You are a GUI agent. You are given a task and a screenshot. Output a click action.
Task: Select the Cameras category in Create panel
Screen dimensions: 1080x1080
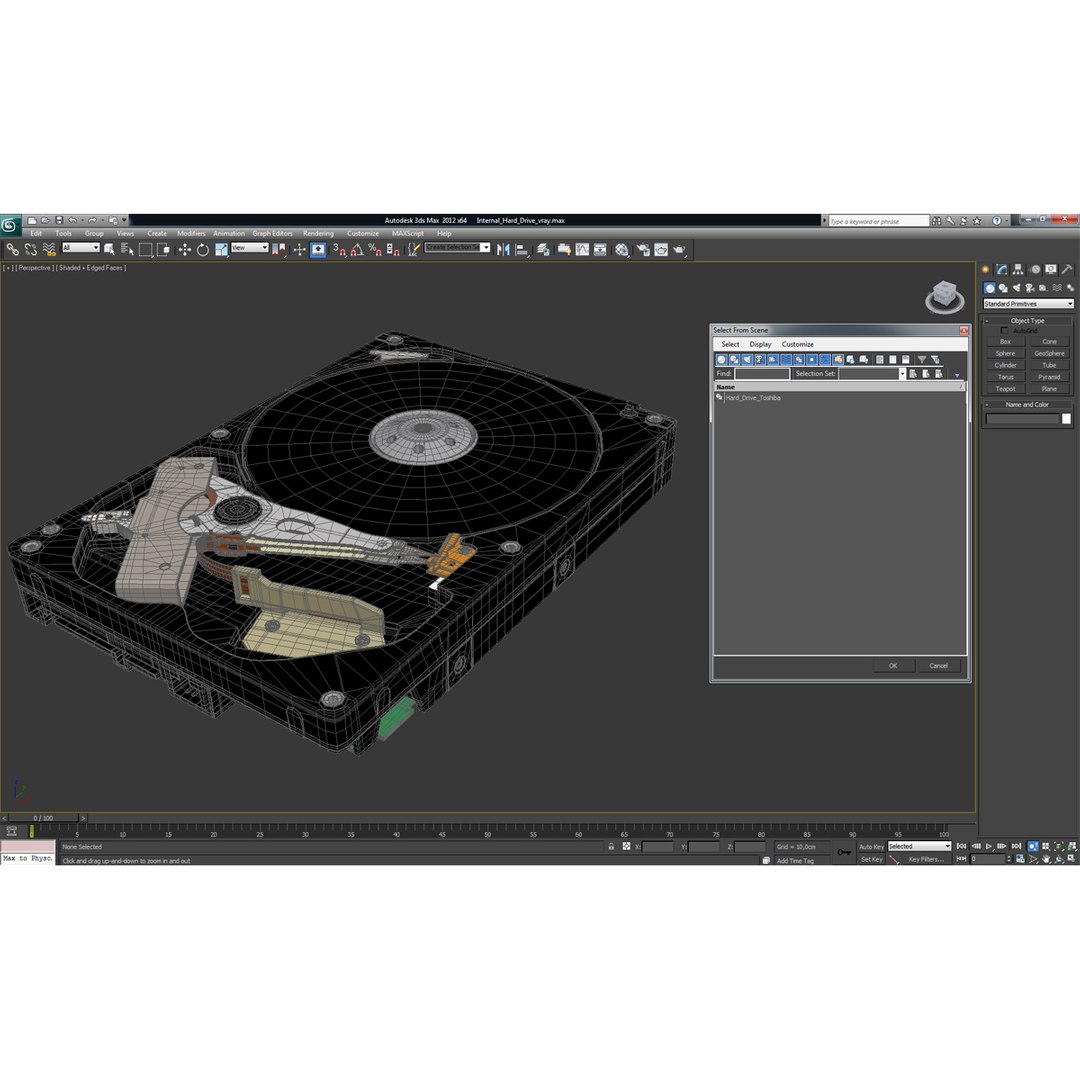point(1030,288)
